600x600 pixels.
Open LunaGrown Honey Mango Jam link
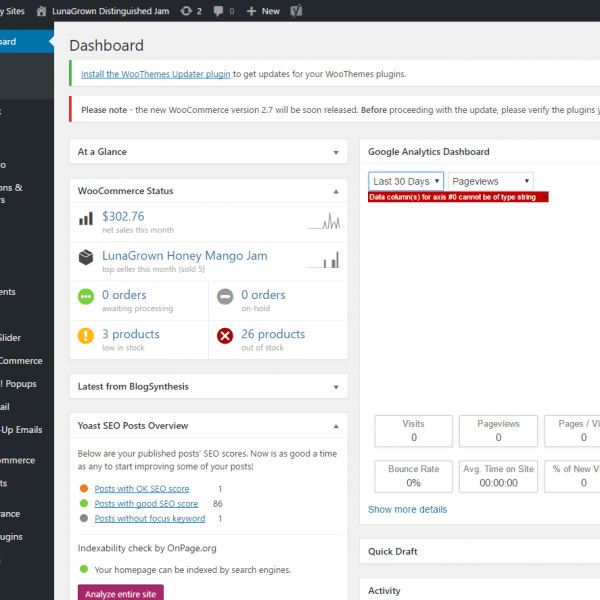coord(184,256)
